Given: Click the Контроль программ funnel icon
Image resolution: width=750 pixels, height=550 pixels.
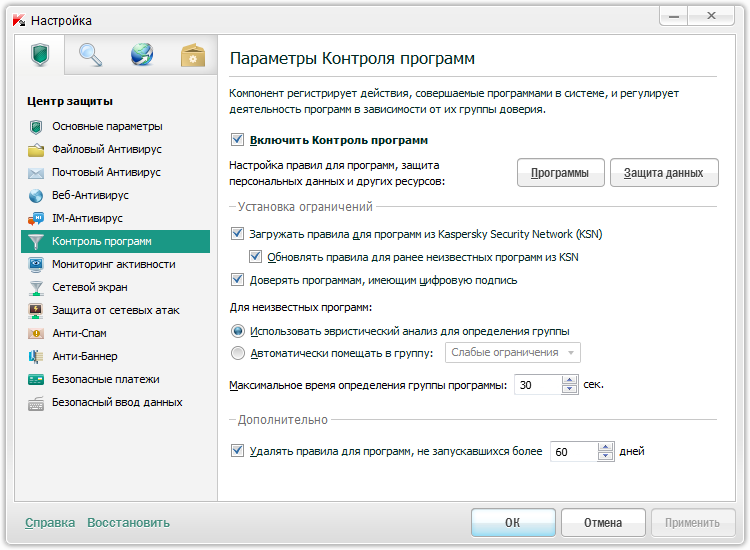Looking at the screenshot, I should [x=36, y=242].
